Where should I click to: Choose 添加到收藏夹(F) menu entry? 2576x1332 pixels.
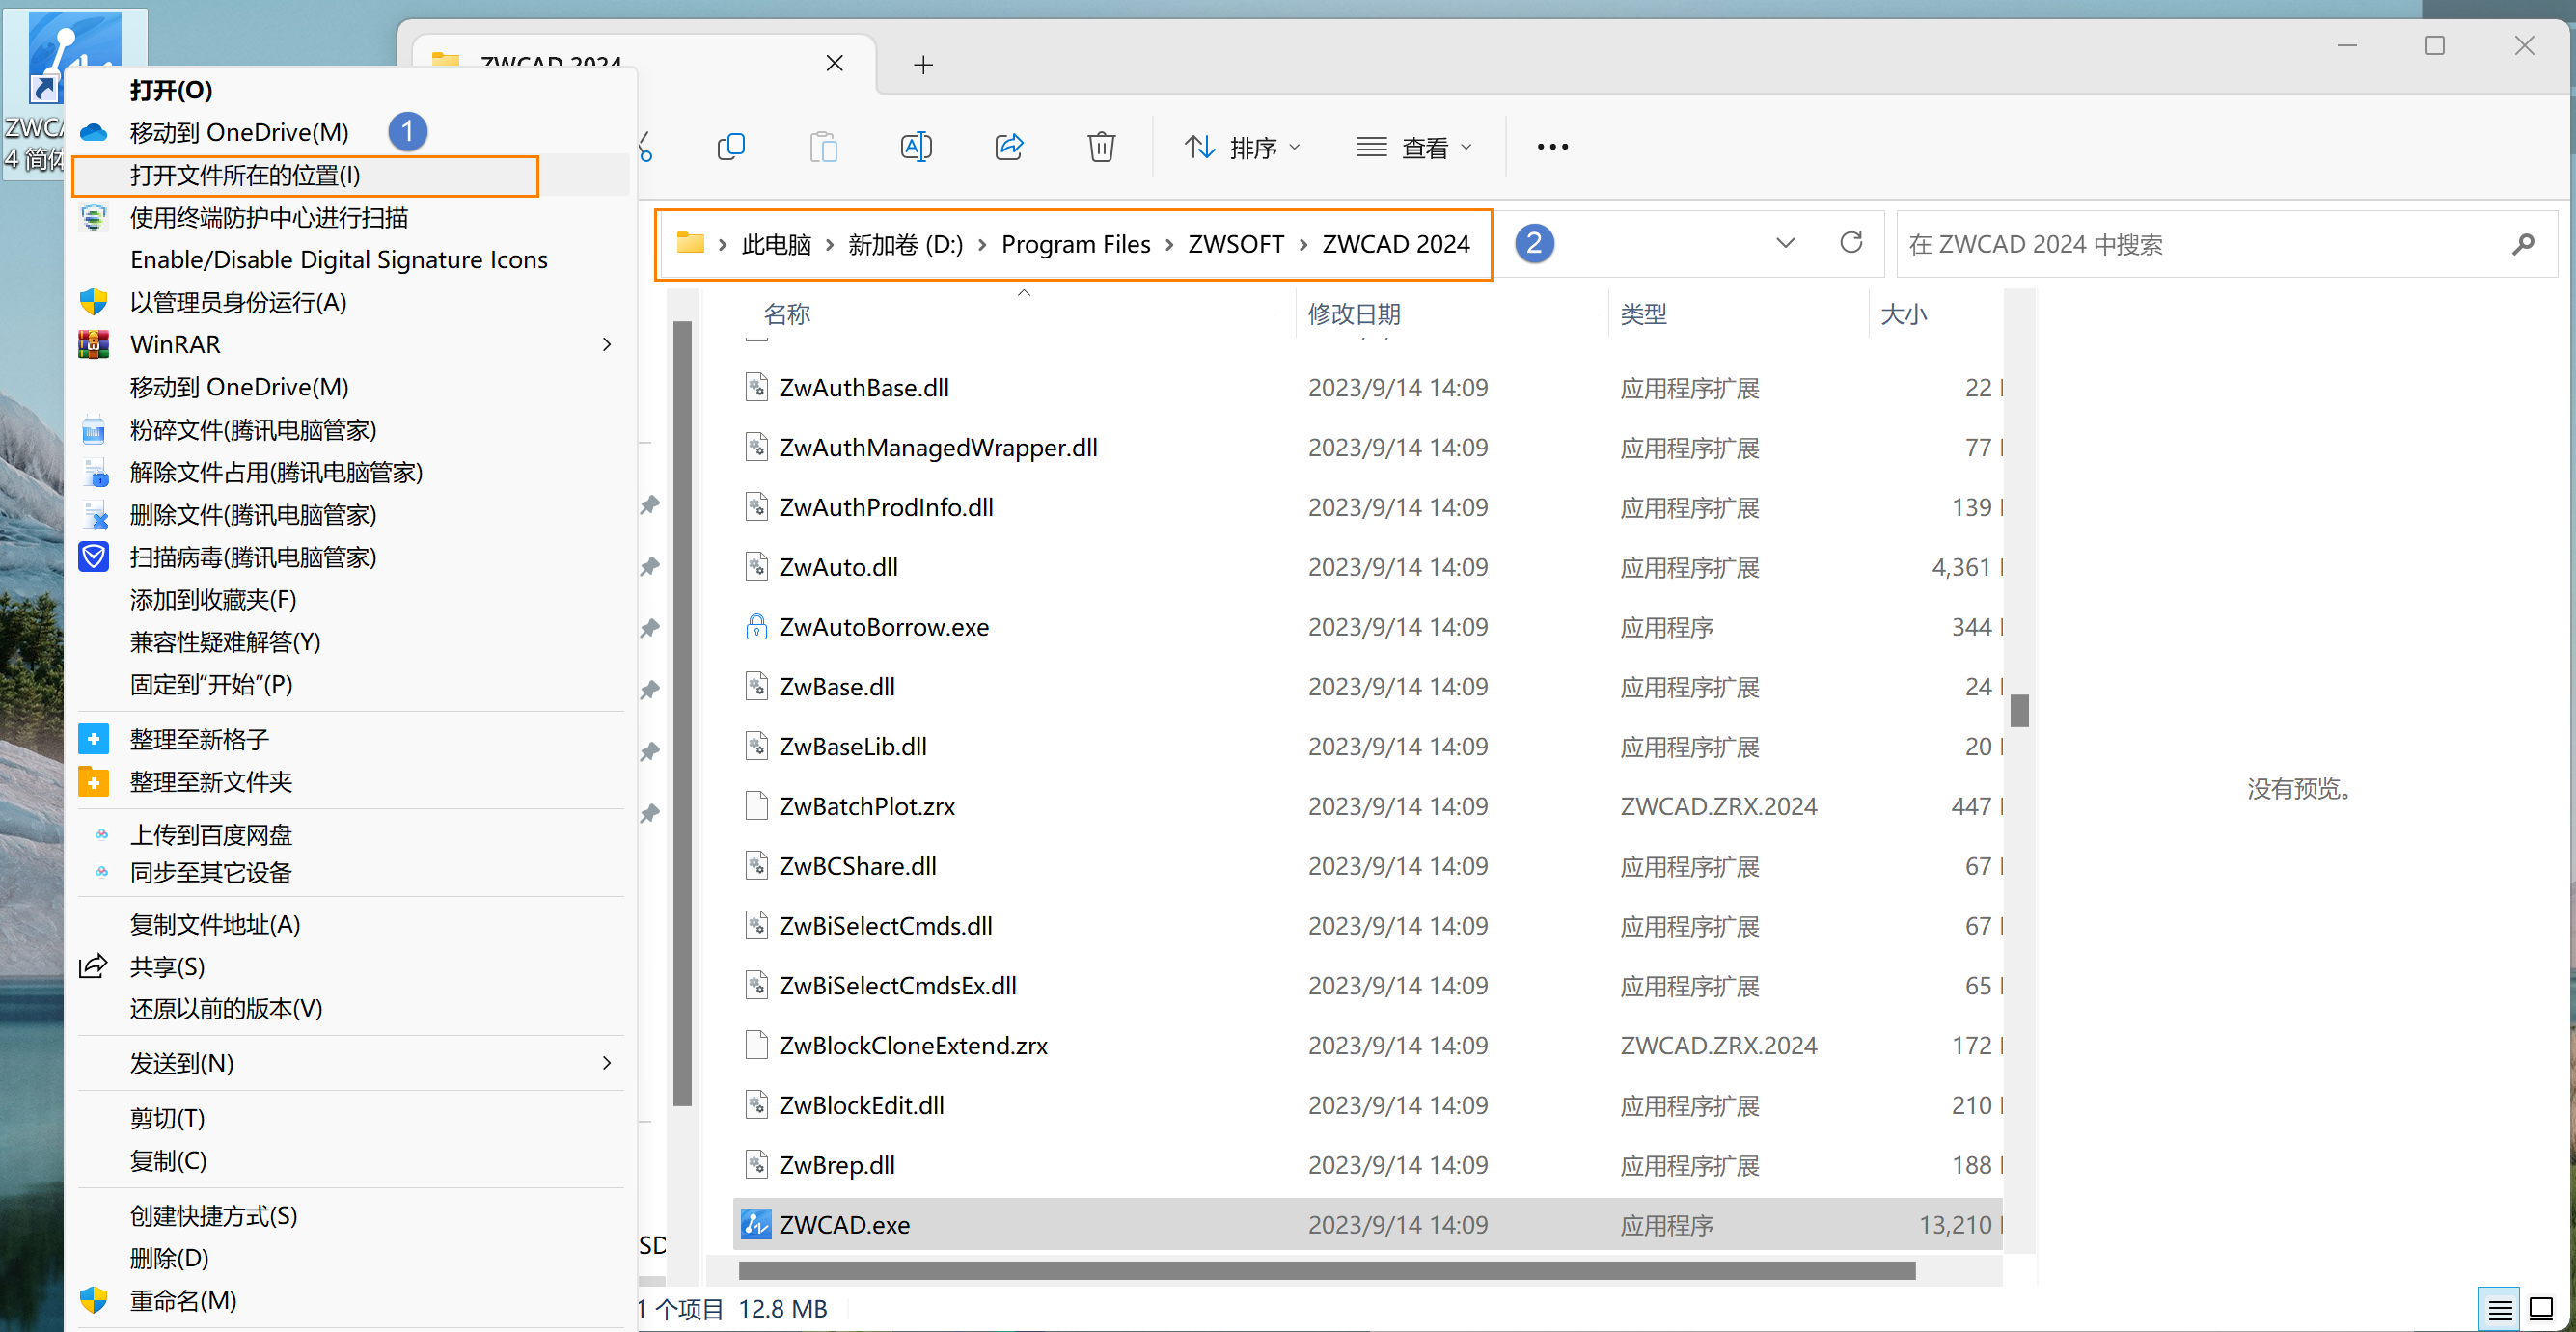point(349,599)
